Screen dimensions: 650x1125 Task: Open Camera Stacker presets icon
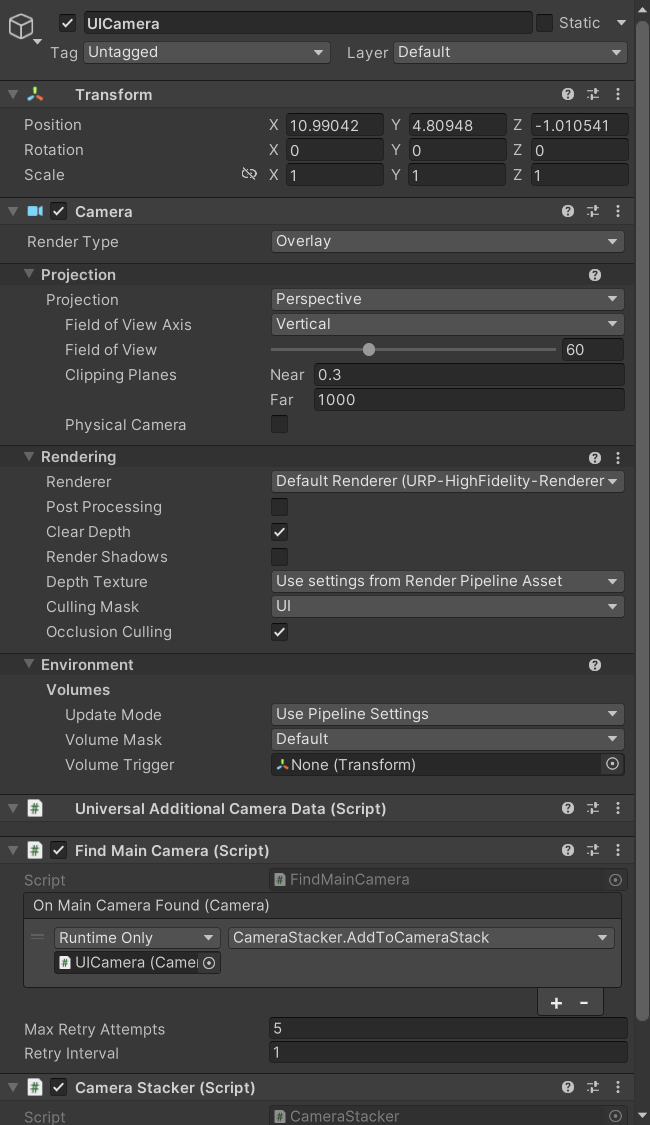(x=593, y=1087)
